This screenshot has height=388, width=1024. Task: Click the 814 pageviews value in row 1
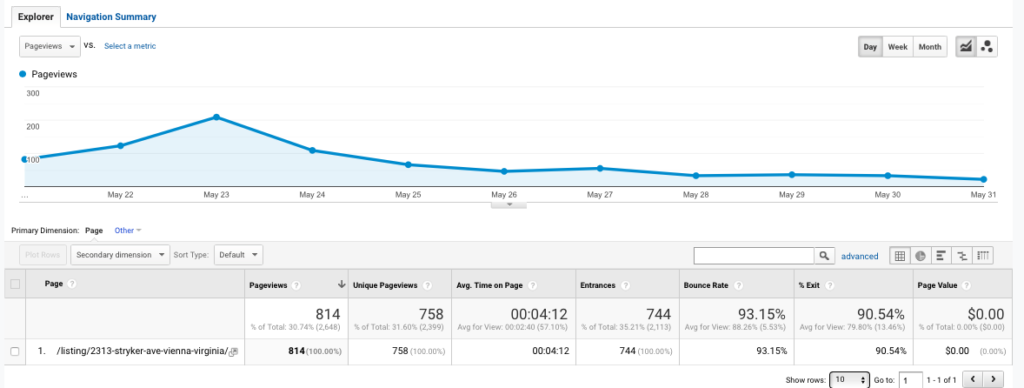click(296, 351)
